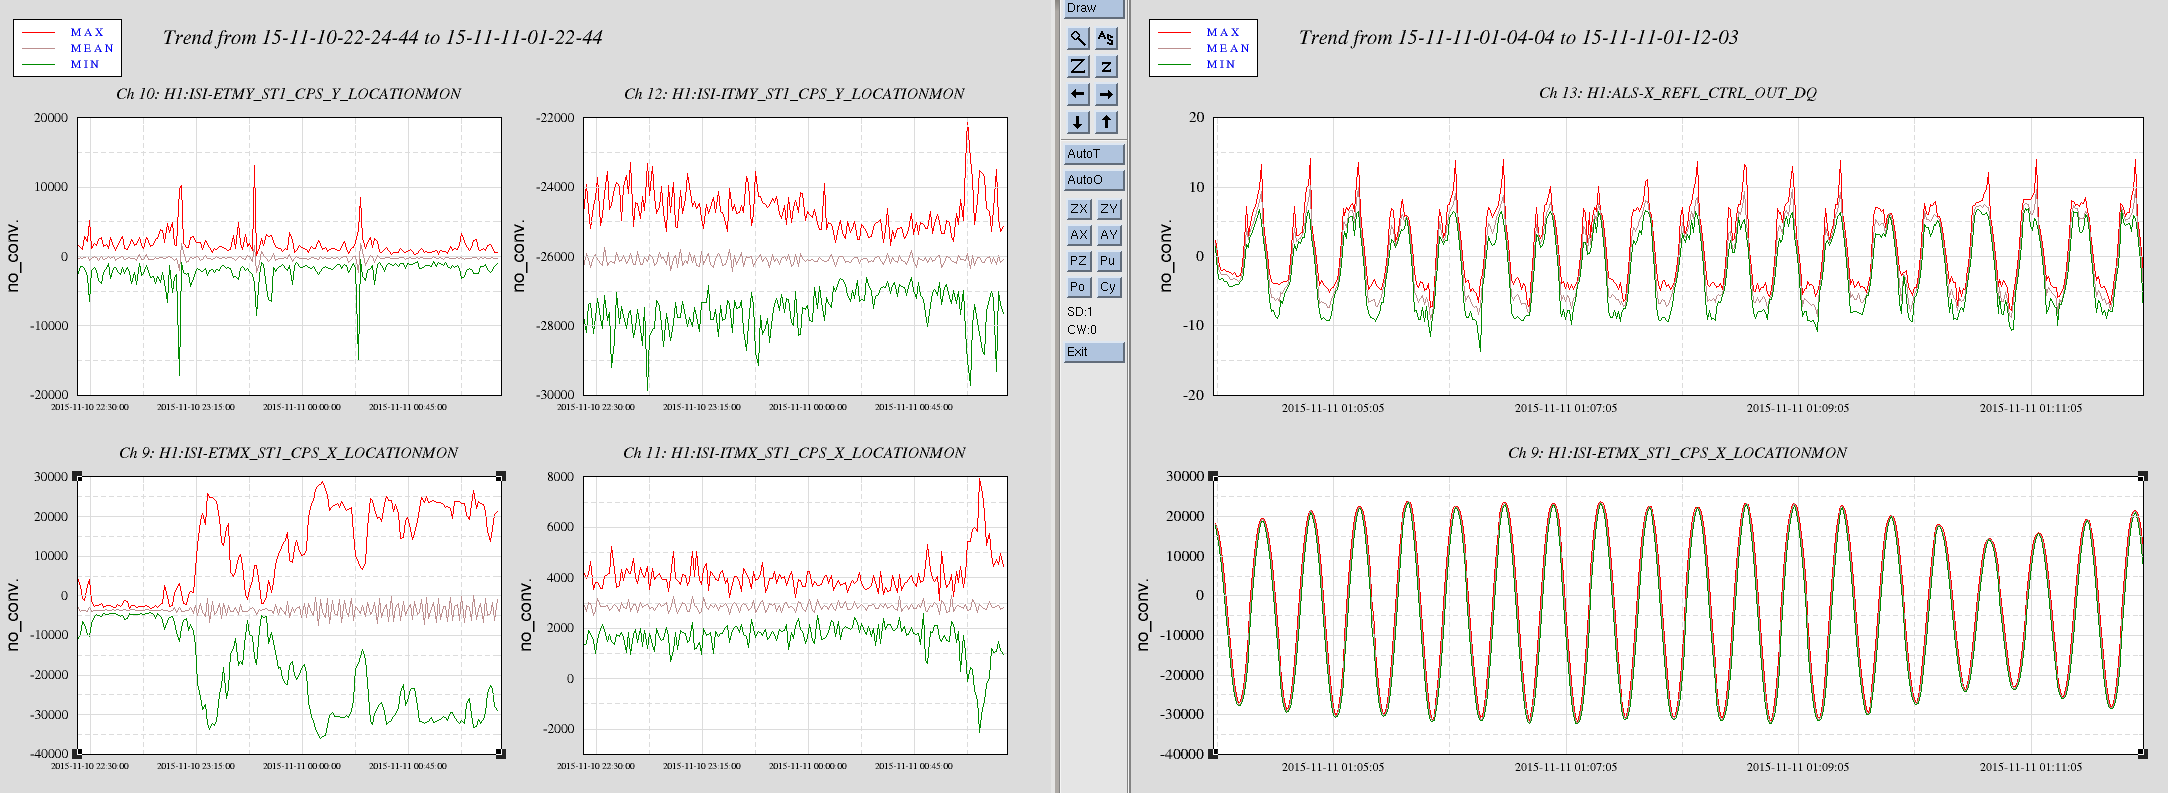Click the Cy button
The height and width of the screenshot is (793, 2168).
tap(1109, 287)
